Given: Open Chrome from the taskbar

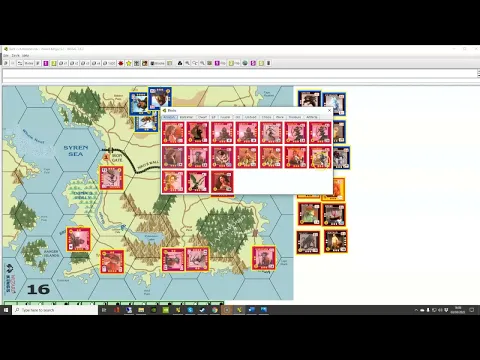Looking at the screenshot, I should (215, 310).
